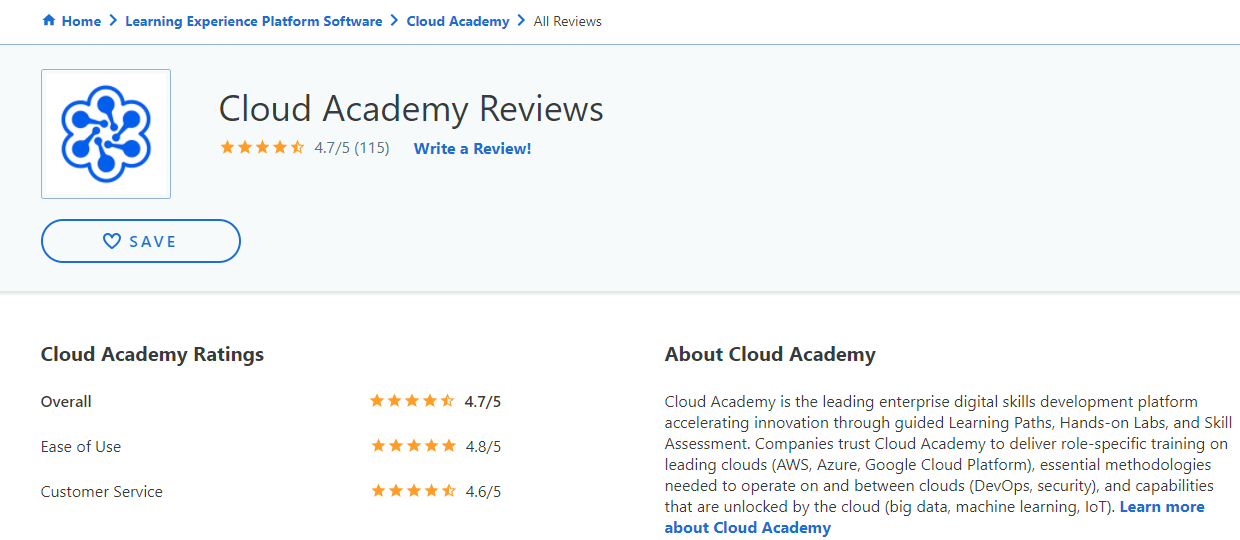Open the Home breadcrumb link

click(x=81, y=21)
